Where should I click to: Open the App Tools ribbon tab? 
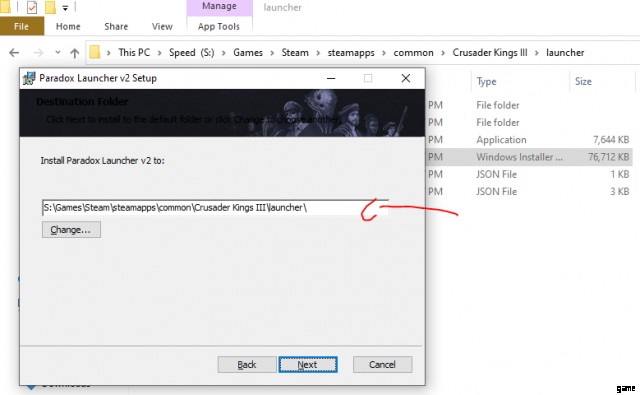[219, 27]
